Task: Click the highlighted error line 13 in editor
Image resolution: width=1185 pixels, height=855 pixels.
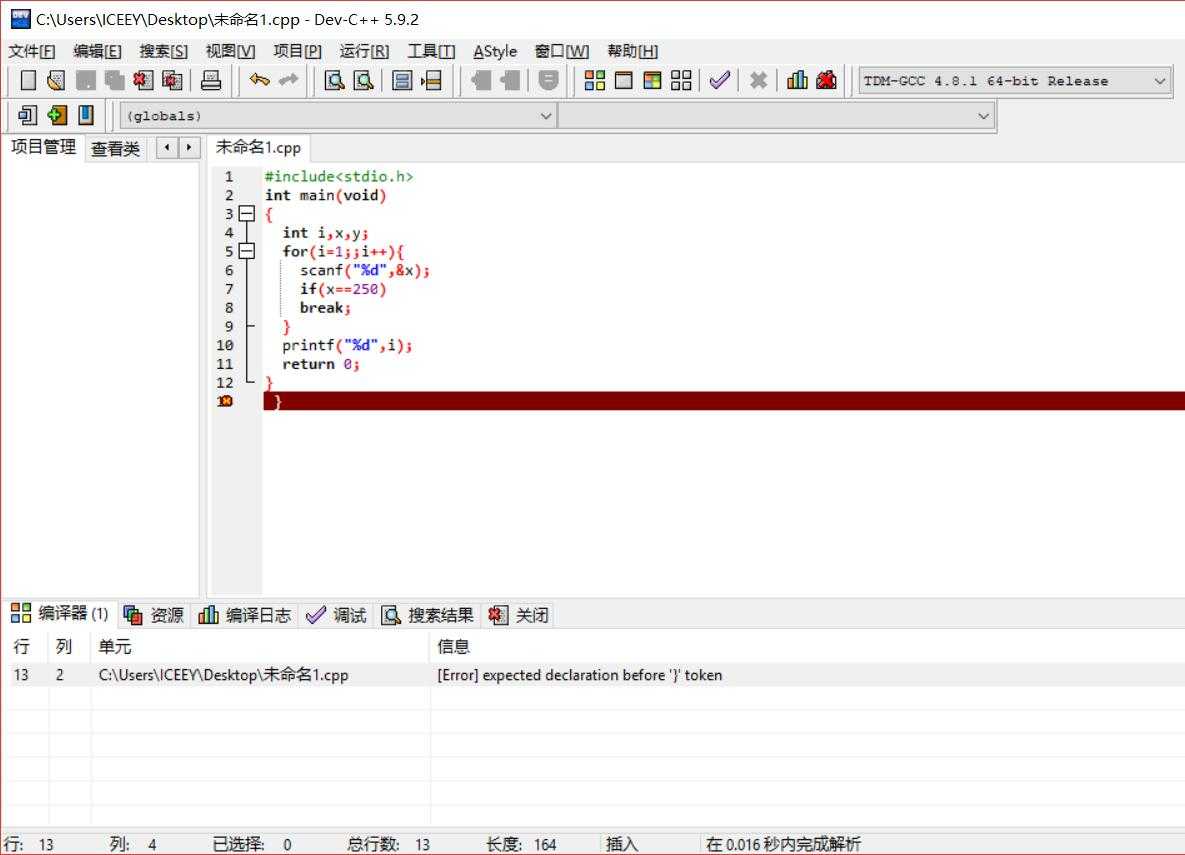Action: (723, 401)
